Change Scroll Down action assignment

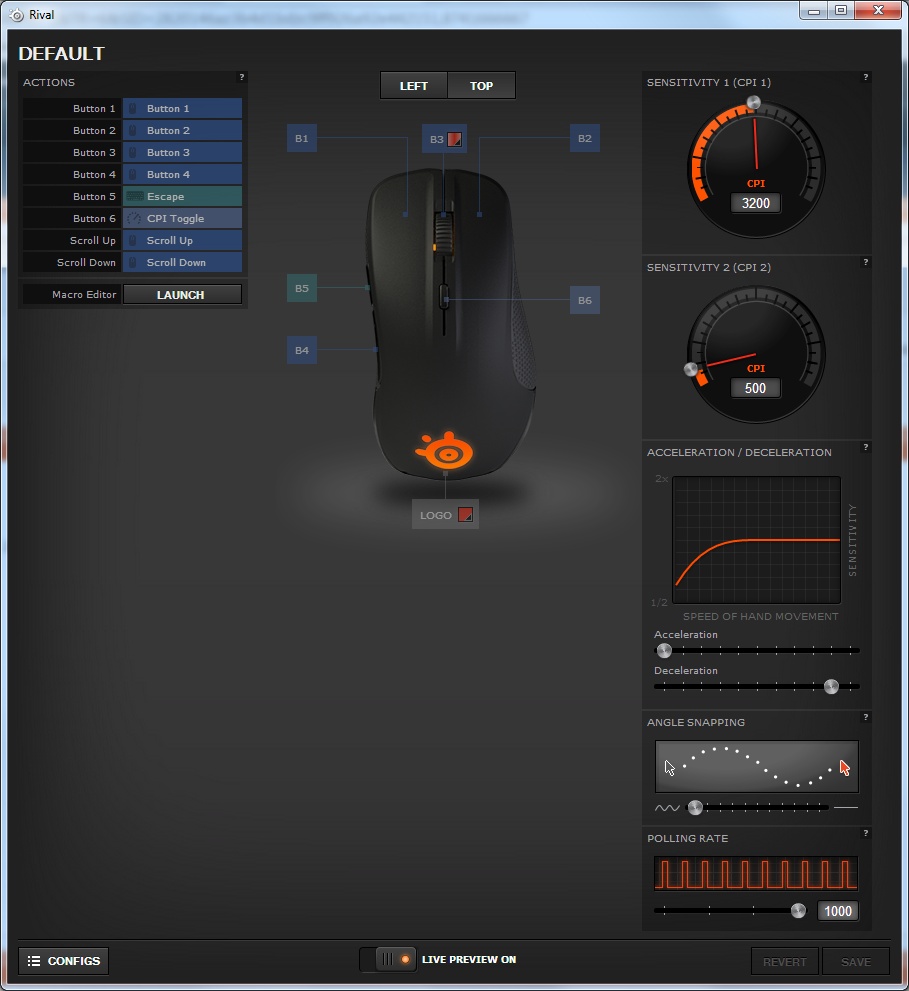point(182,262)
